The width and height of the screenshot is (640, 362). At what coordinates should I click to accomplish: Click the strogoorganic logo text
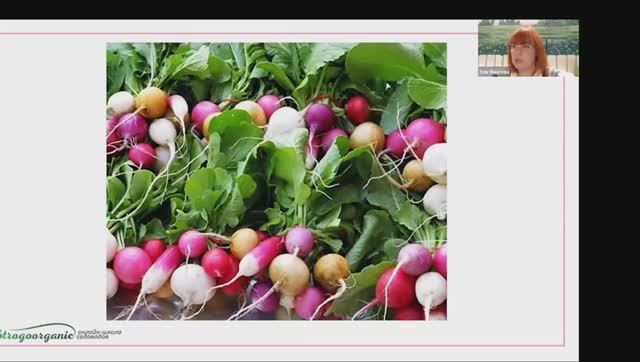point(38,334)
